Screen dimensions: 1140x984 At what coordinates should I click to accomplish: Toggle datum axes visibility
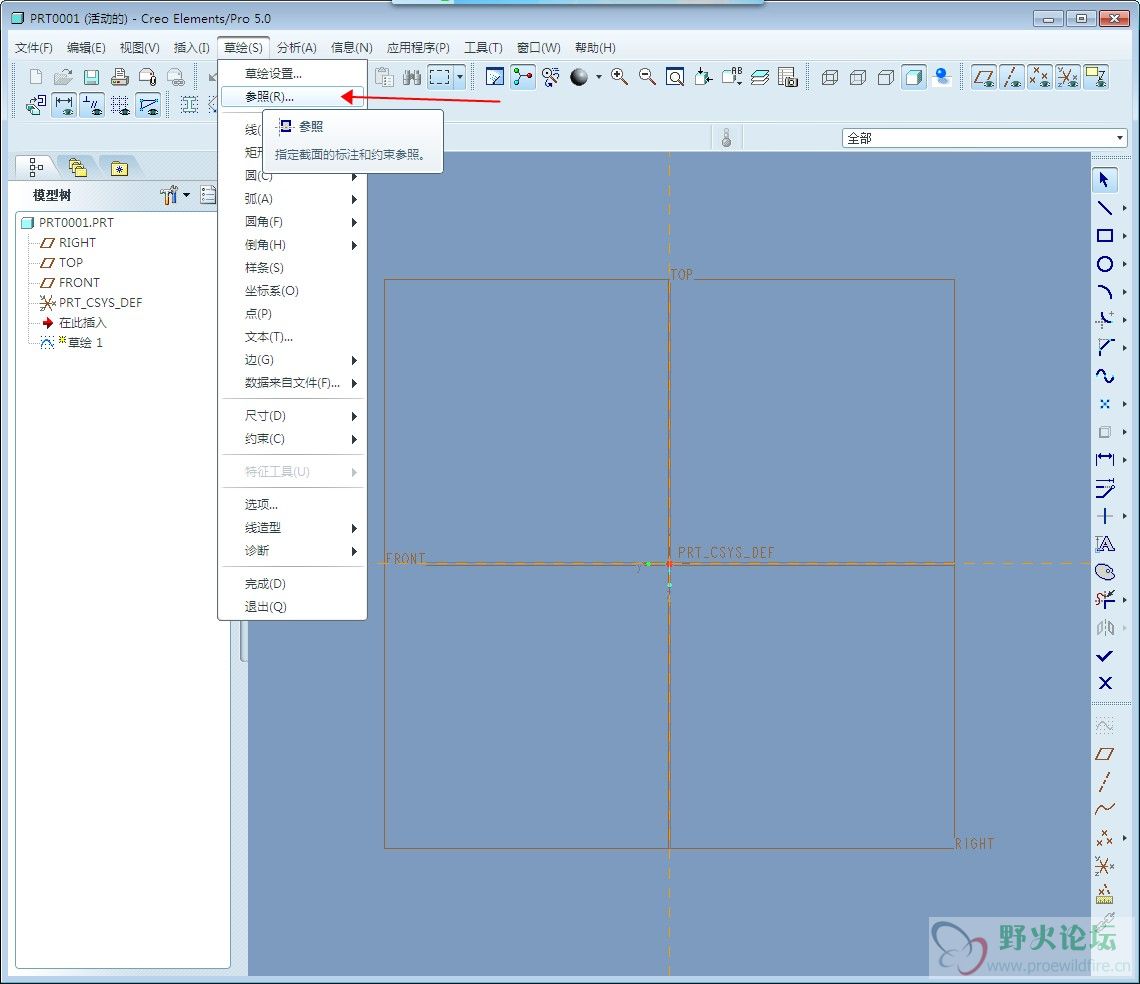(1011, 76)
